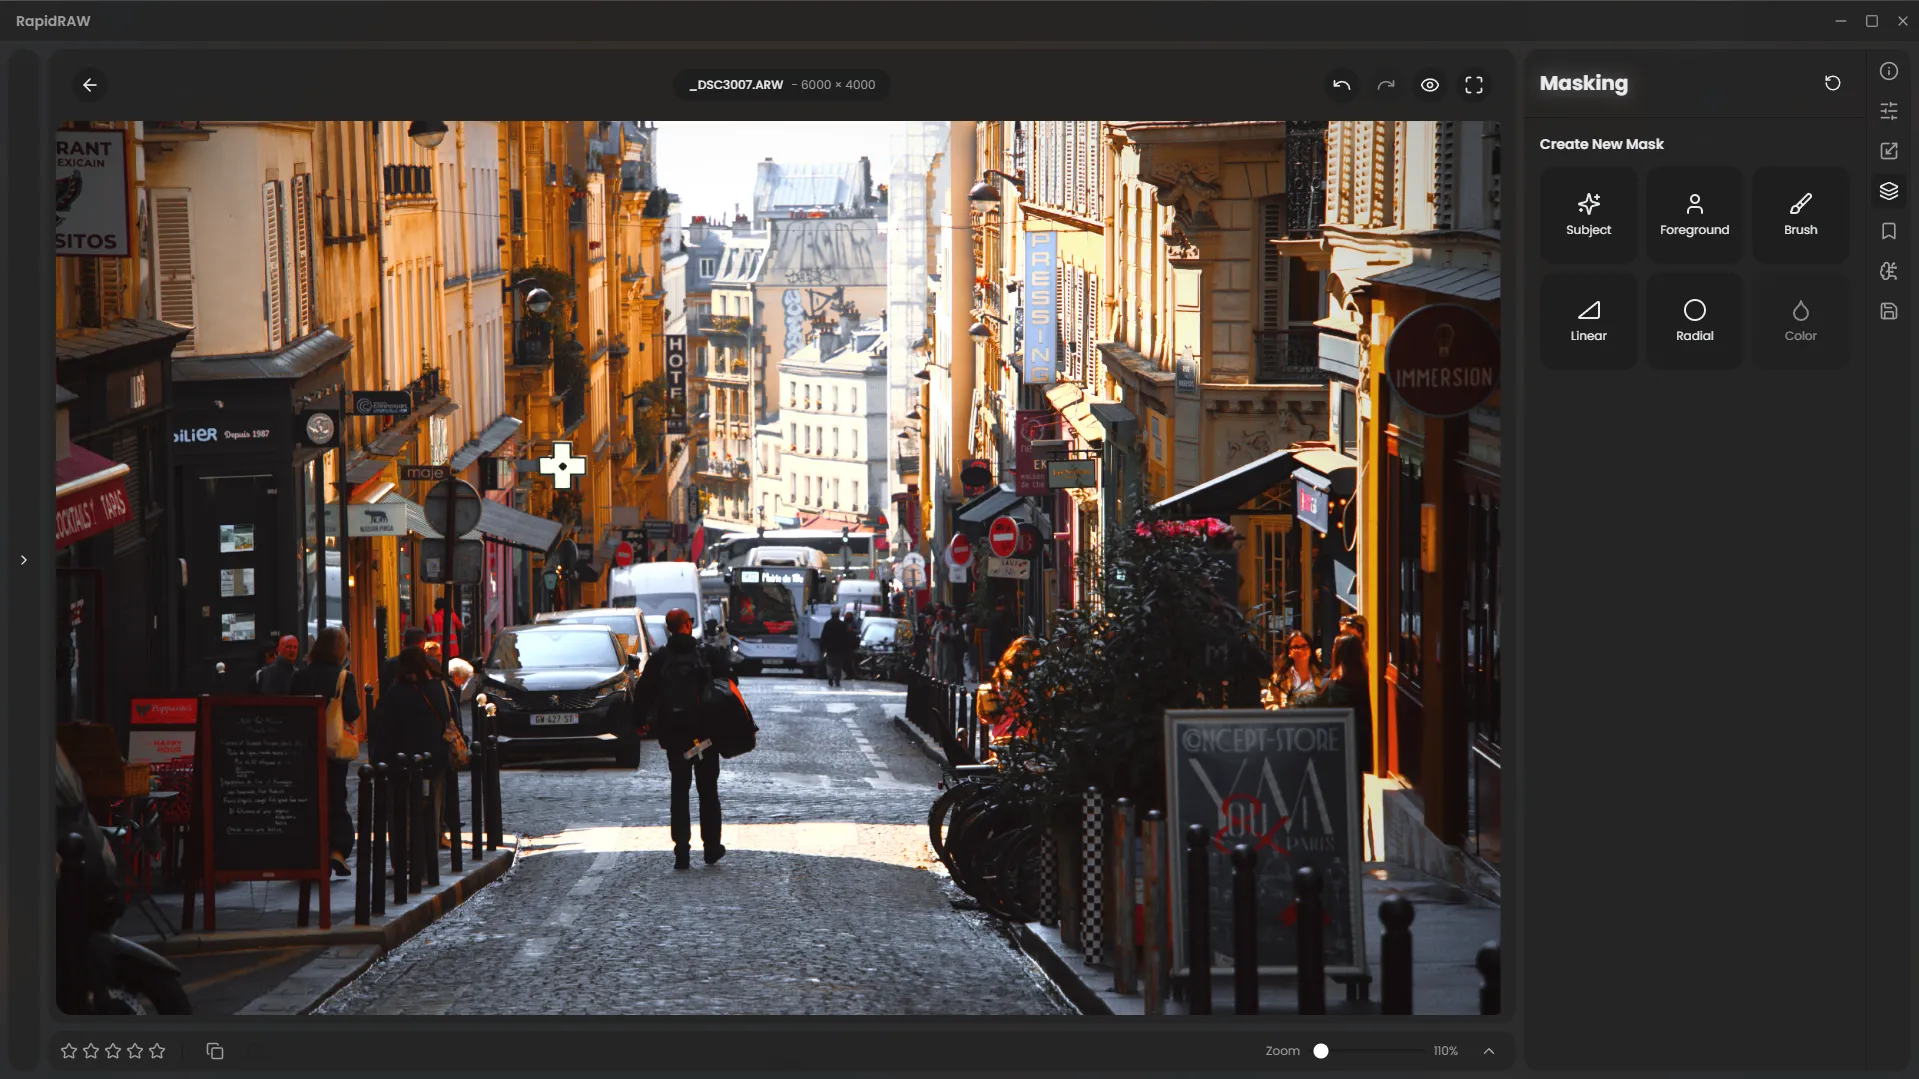The image size is (1919, 1079).
Task: Click the 110% zoom percentage value
Action: [1445, 1051]
